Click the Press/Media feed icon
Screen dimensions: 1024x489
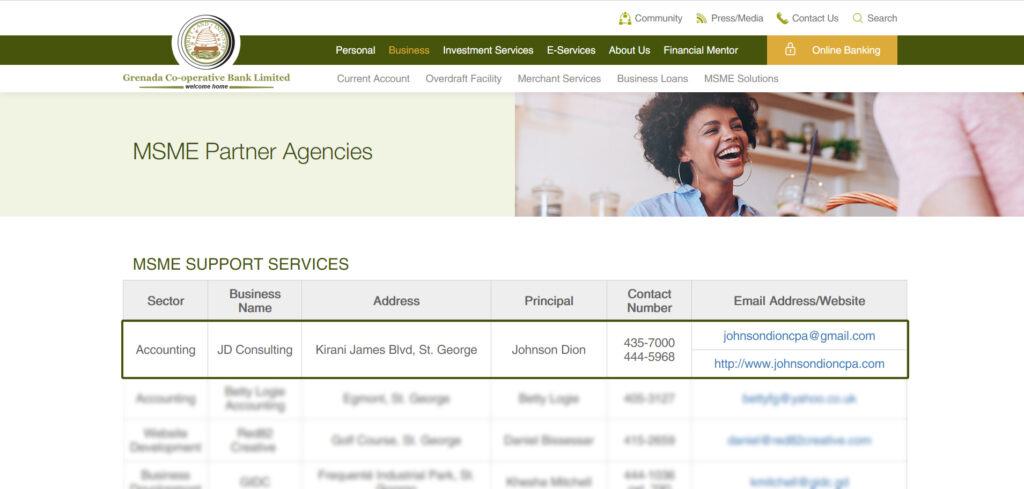point(702,18)
